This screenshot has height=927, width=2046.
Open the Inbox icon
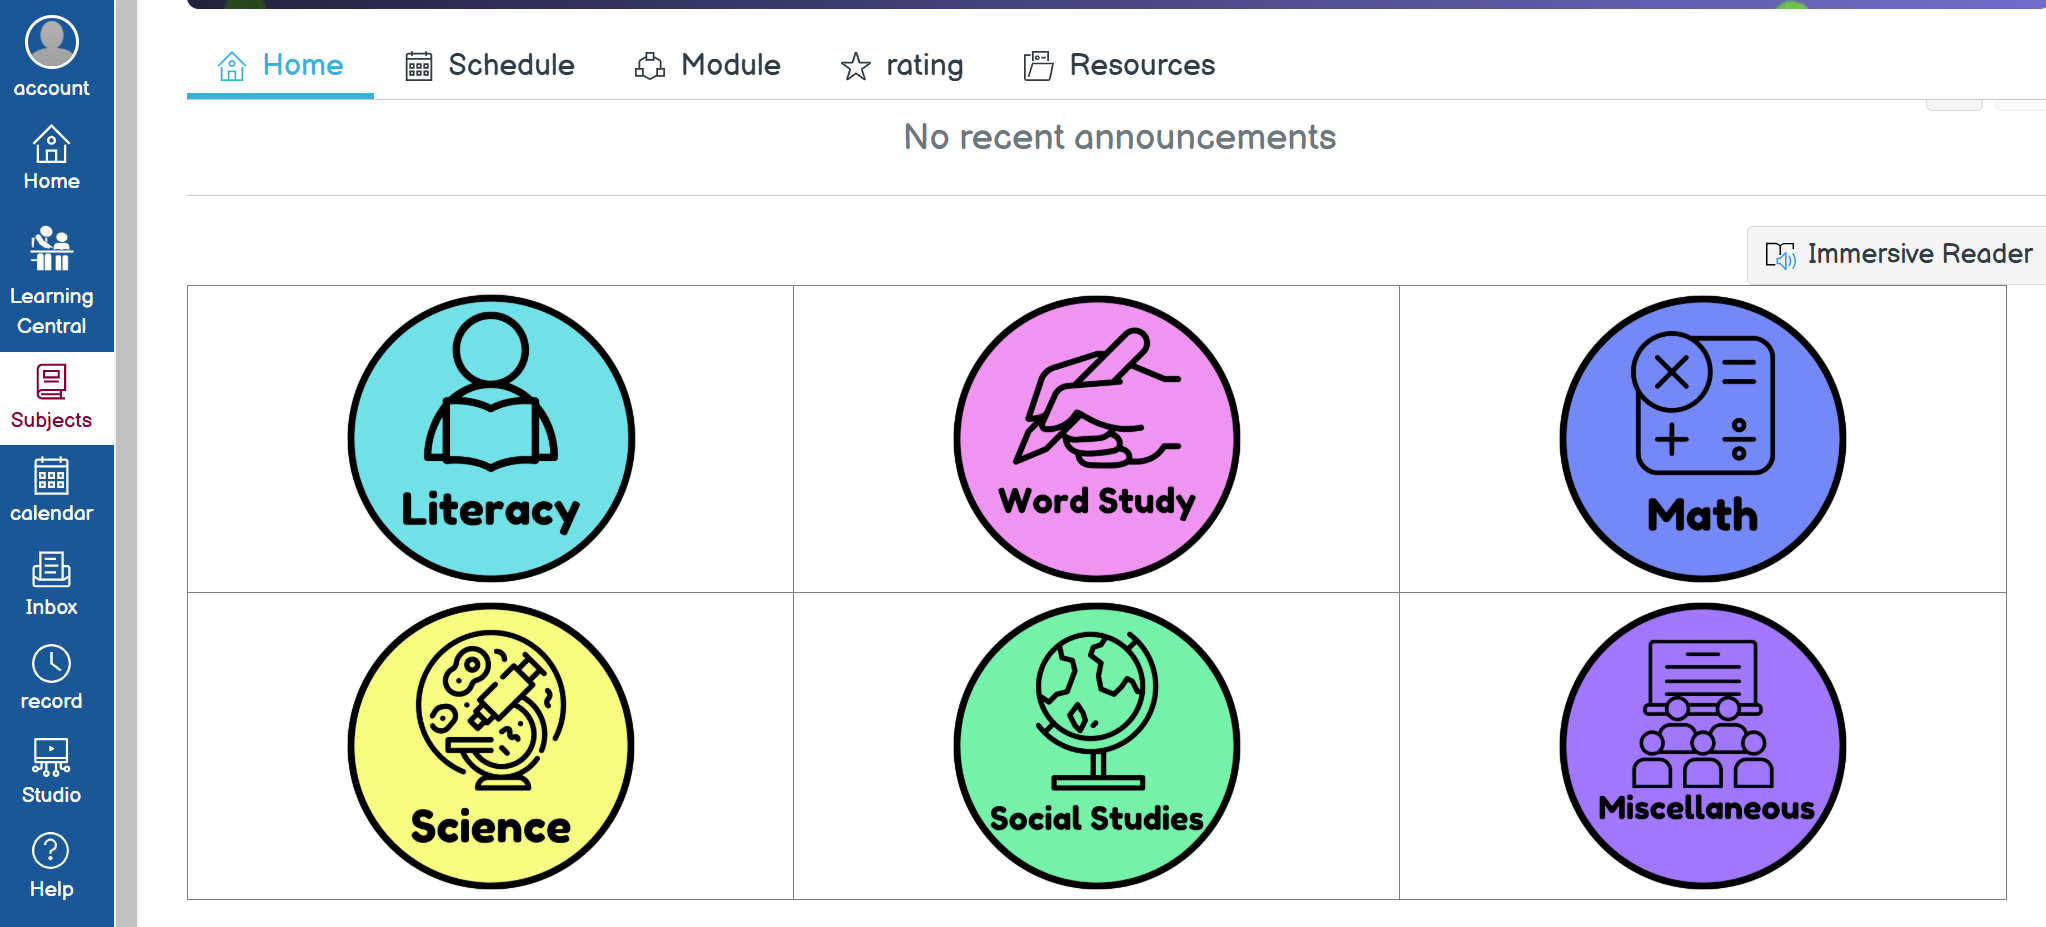(51, 569)
